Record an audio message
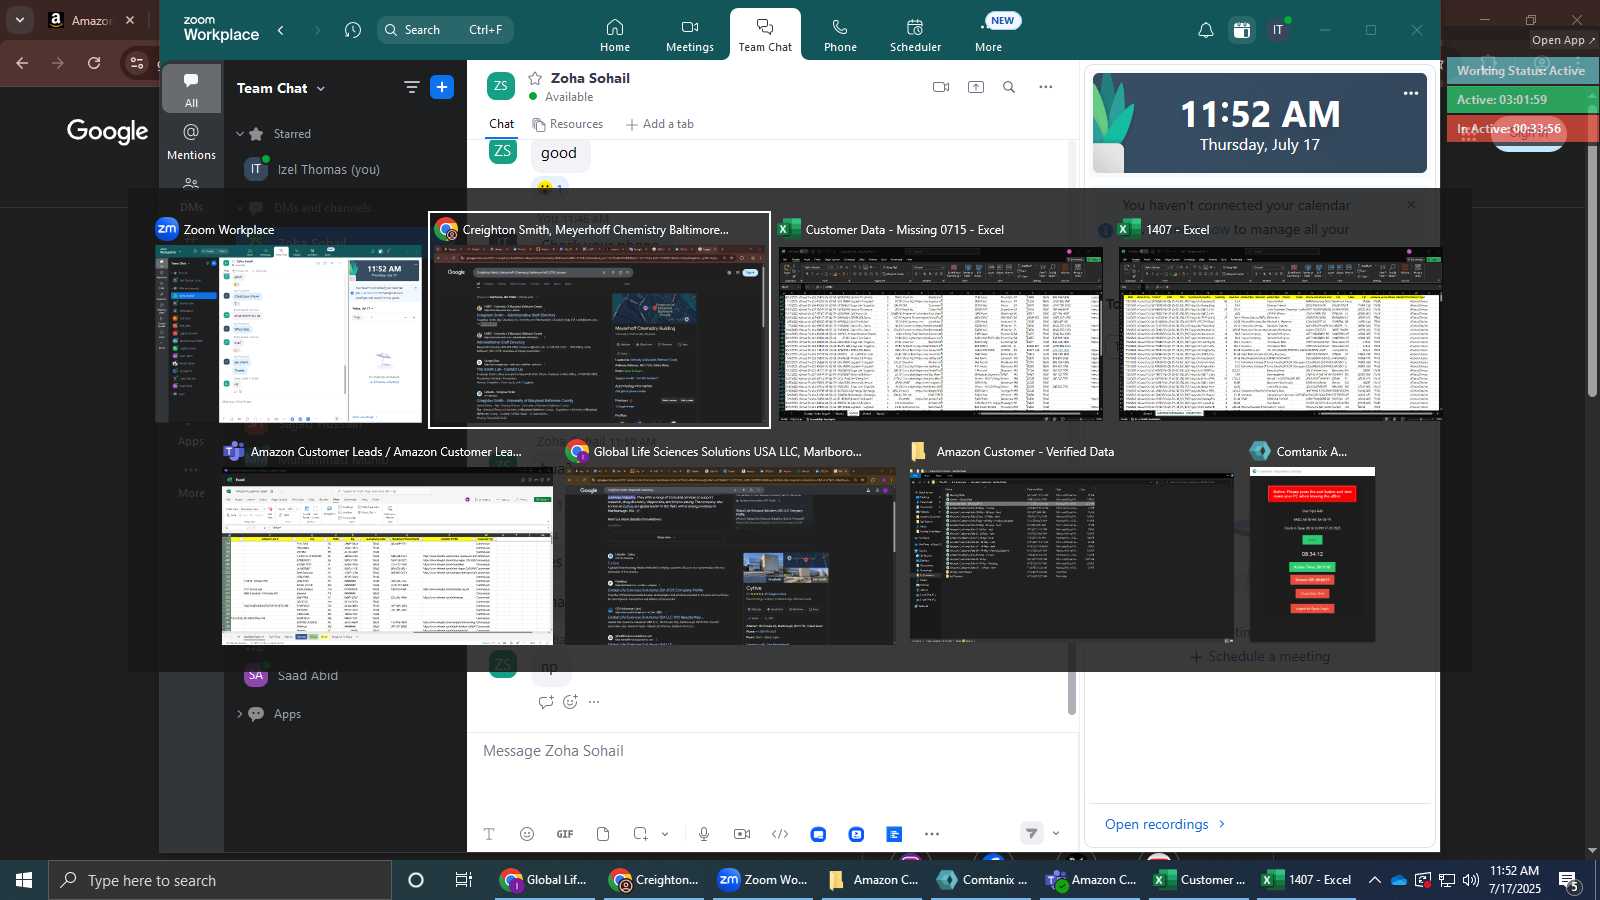The image size is (1600, 900). (x=704, y=834)
